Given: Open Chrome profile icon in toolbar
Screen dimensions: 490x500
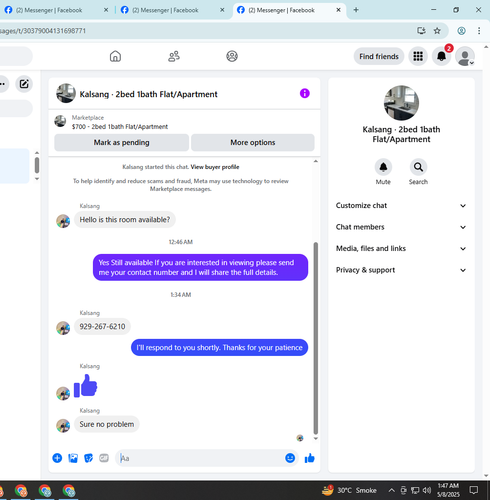Looking at the screenshot, I should tap(461, 31).
